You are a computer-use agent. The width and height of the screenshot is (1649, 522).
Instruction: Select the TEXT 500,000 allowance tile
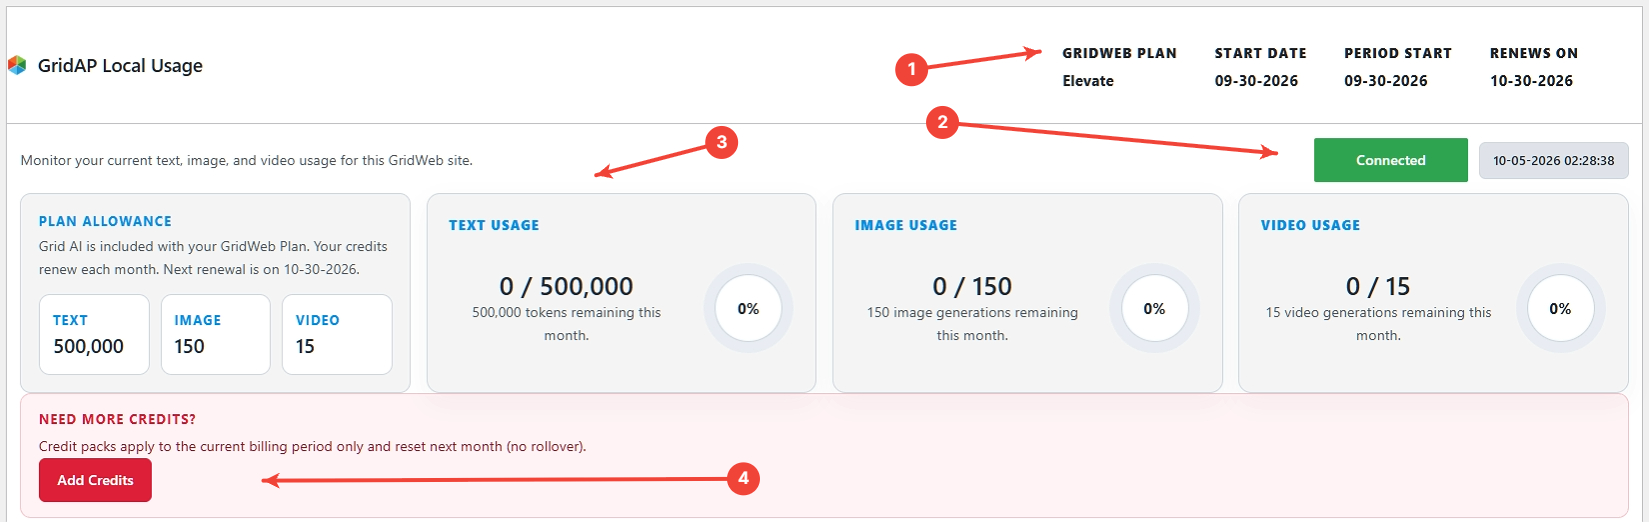(94, 334)
